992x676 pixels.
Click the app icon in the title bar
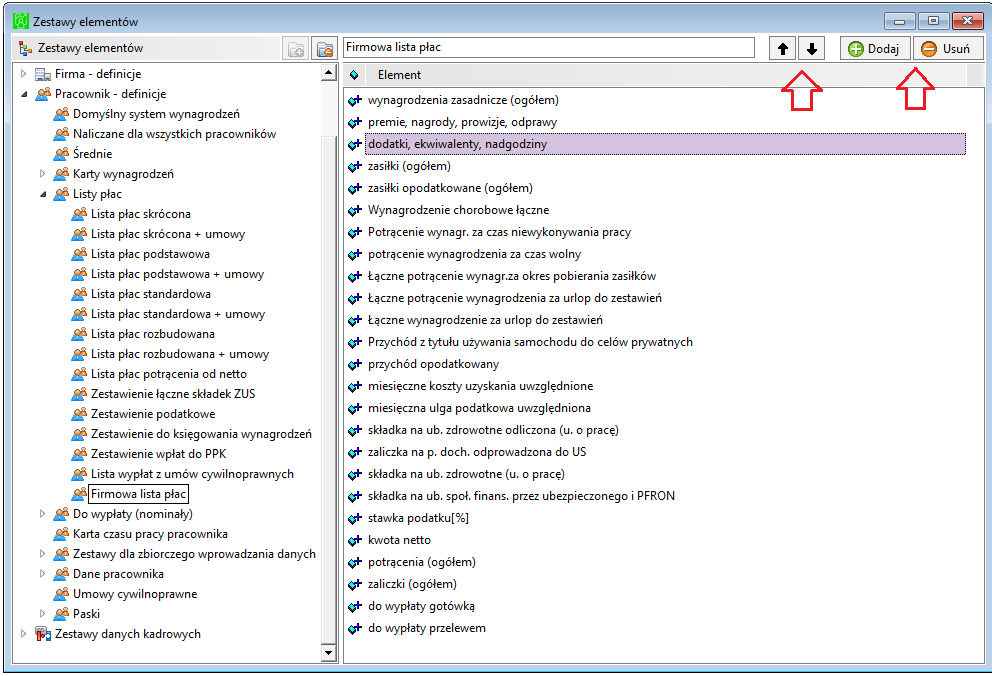[x=21, y=22]
